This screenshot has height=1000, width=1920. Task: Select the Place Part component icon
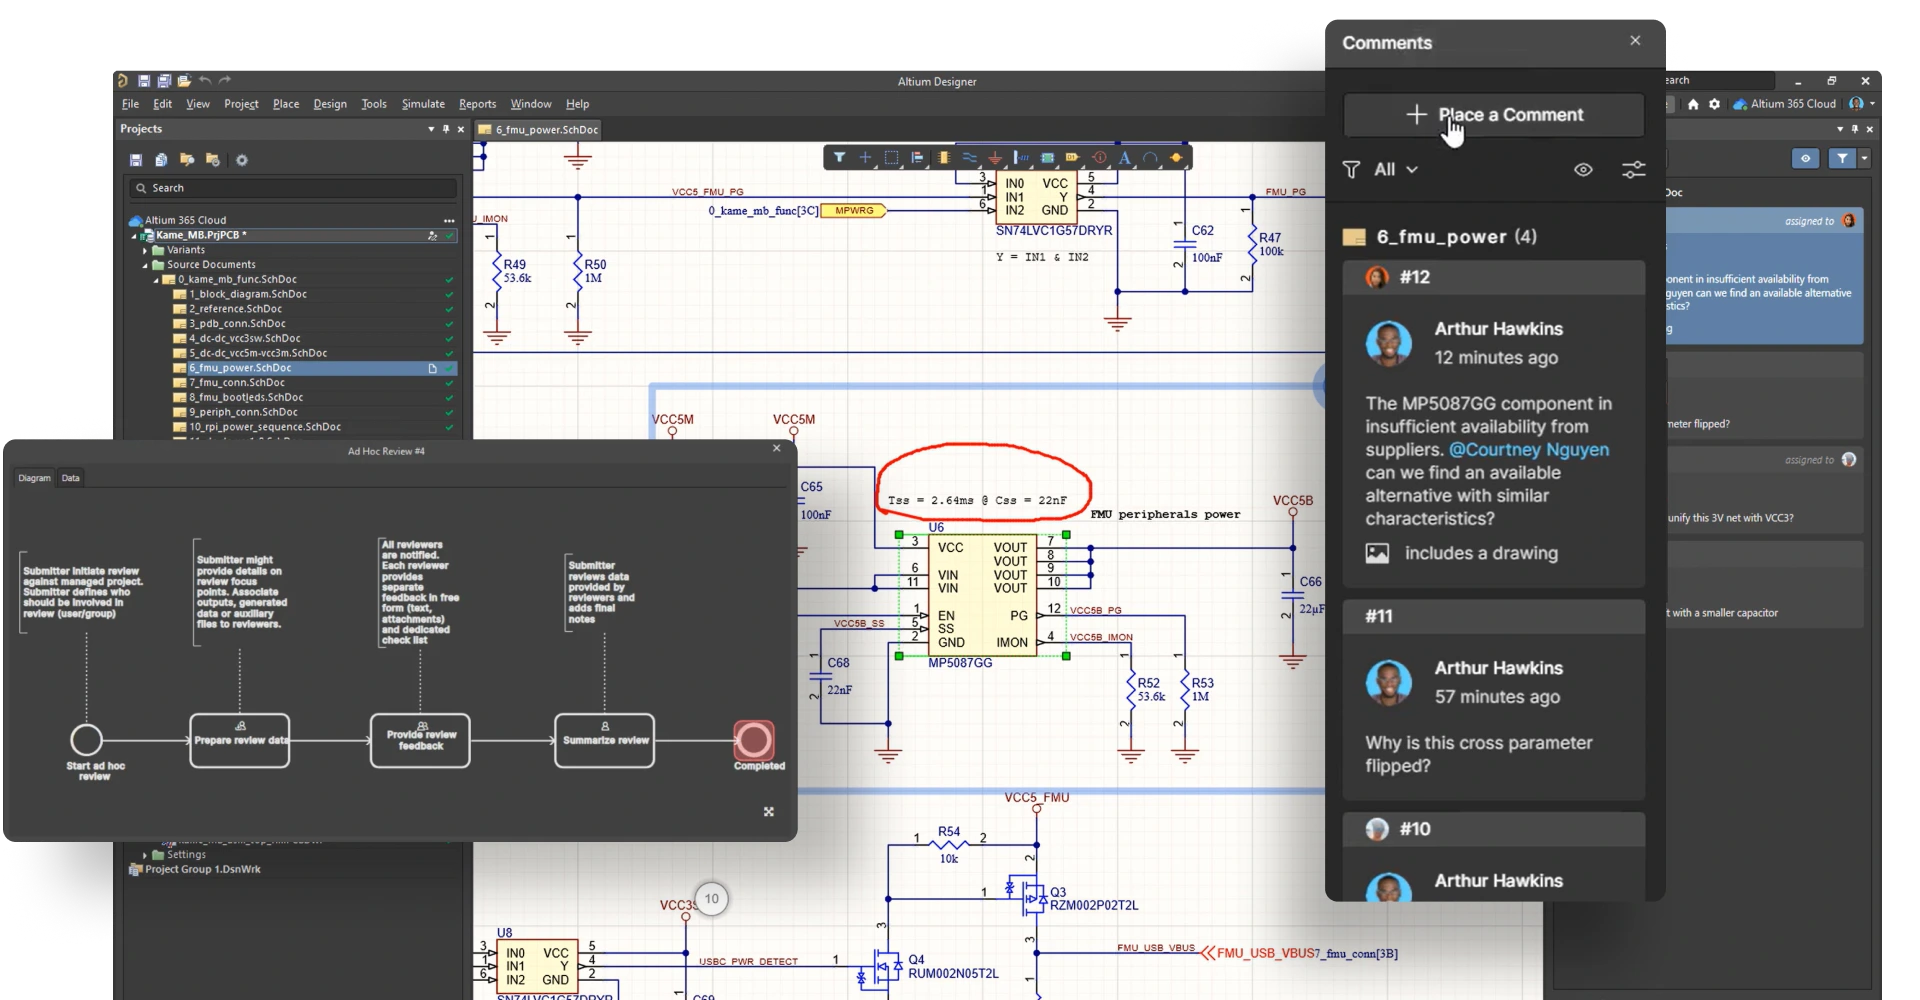pyautogui.click(x=944, y=157)
